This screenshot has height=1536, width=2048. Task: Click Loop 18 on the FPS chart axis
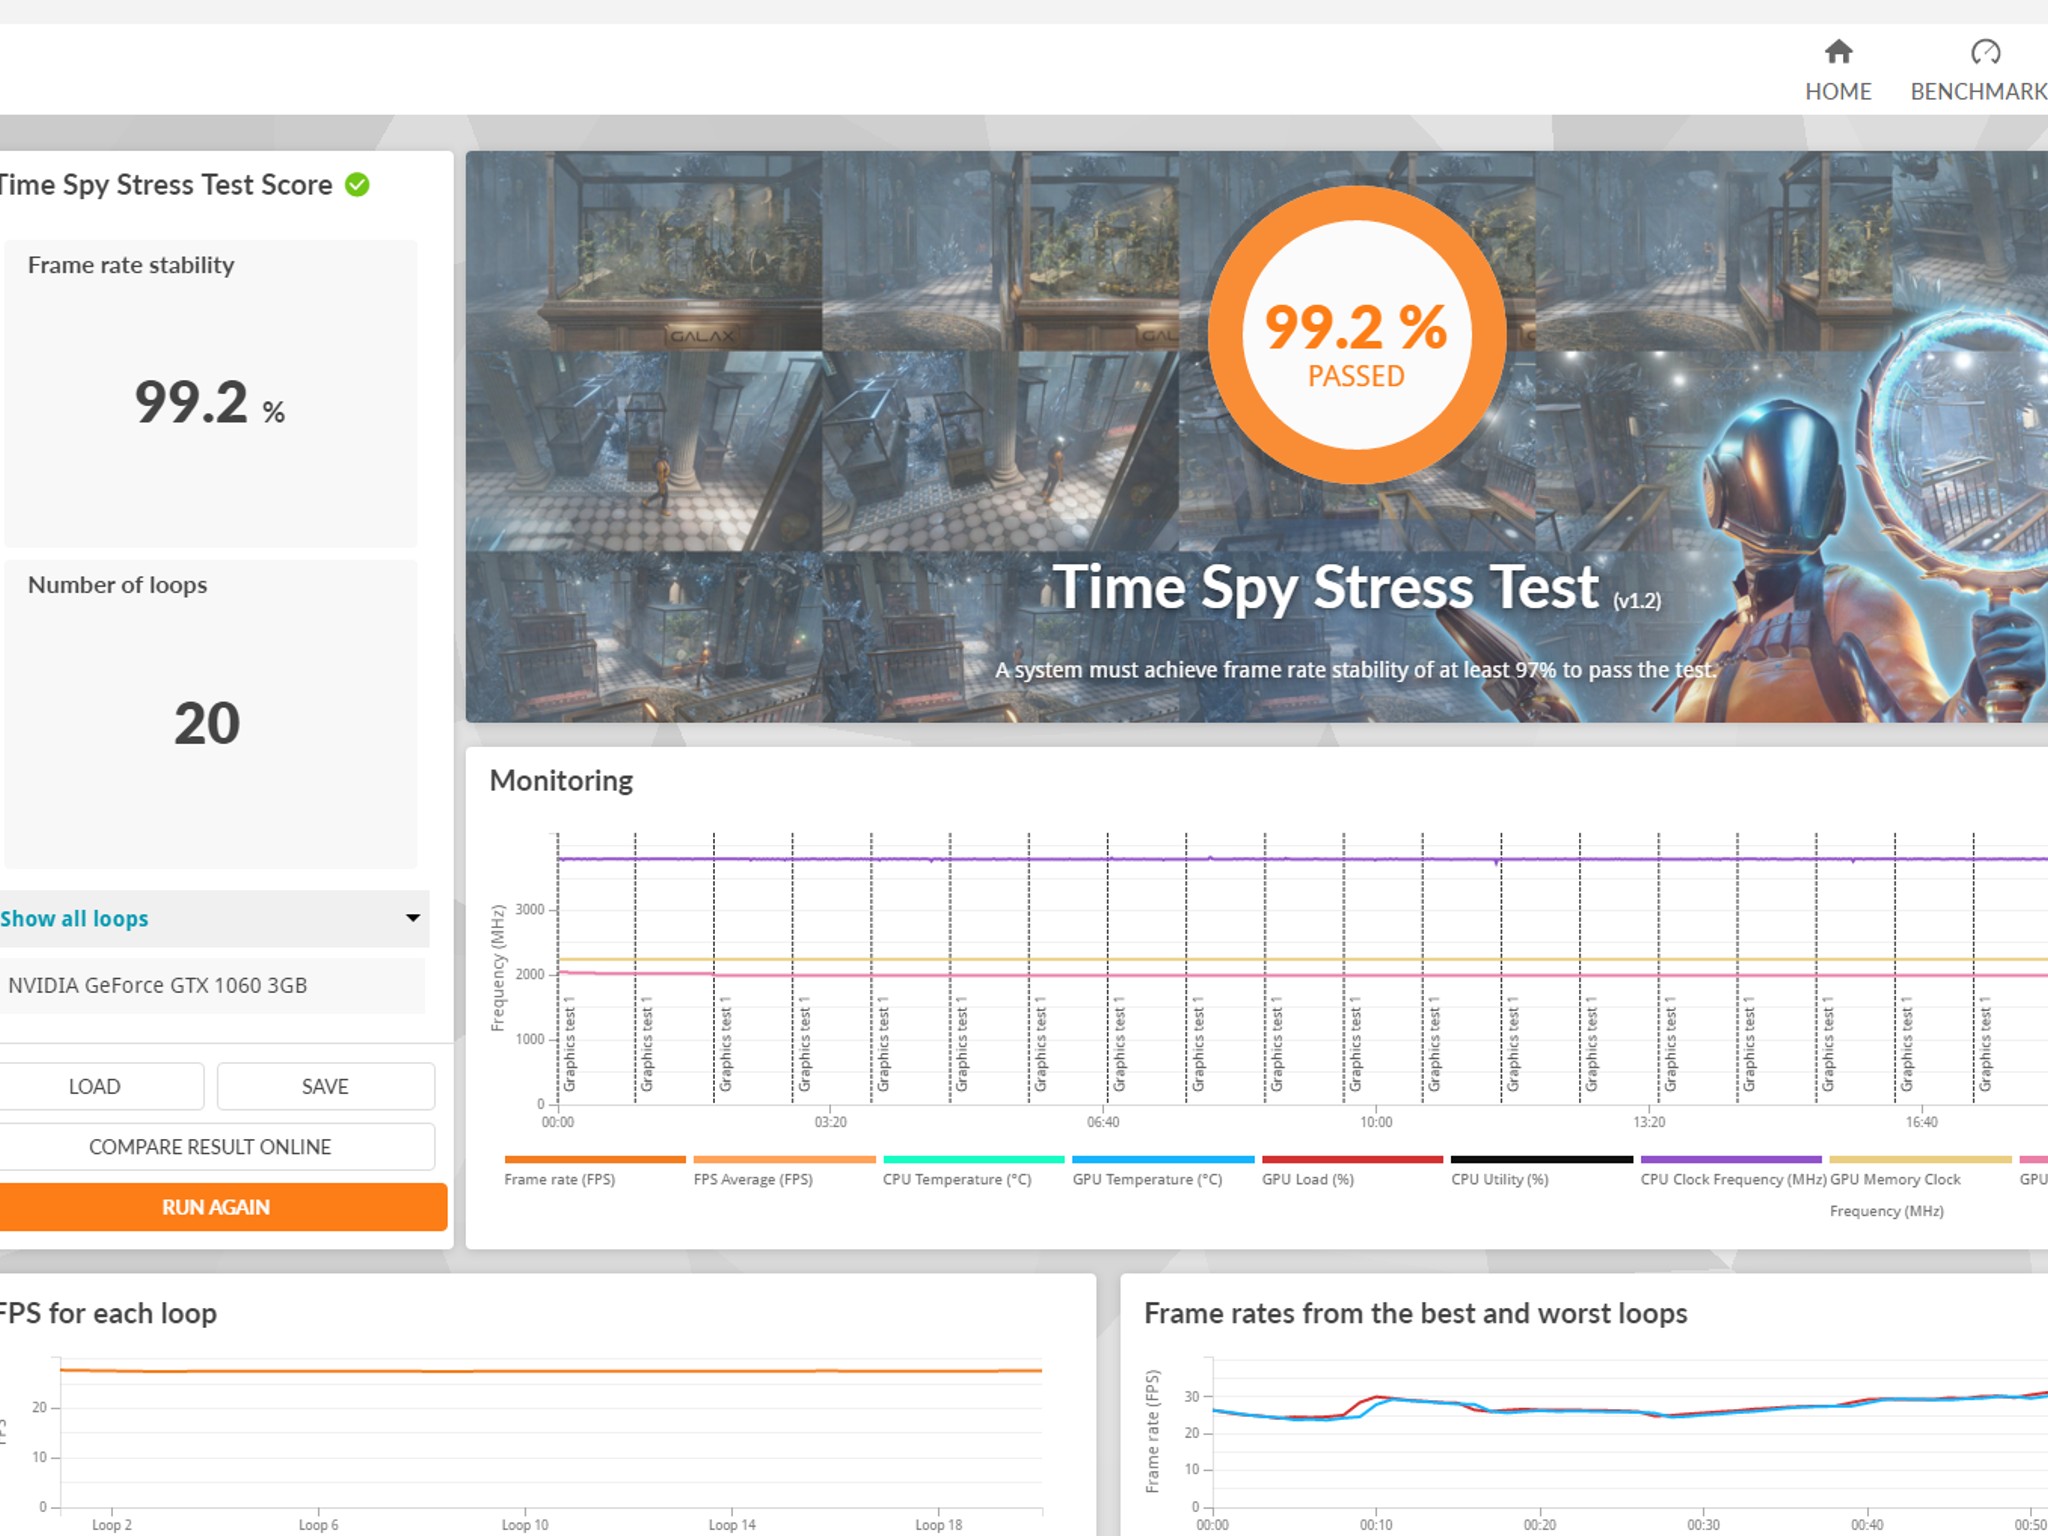click(x=939, y=1525)
